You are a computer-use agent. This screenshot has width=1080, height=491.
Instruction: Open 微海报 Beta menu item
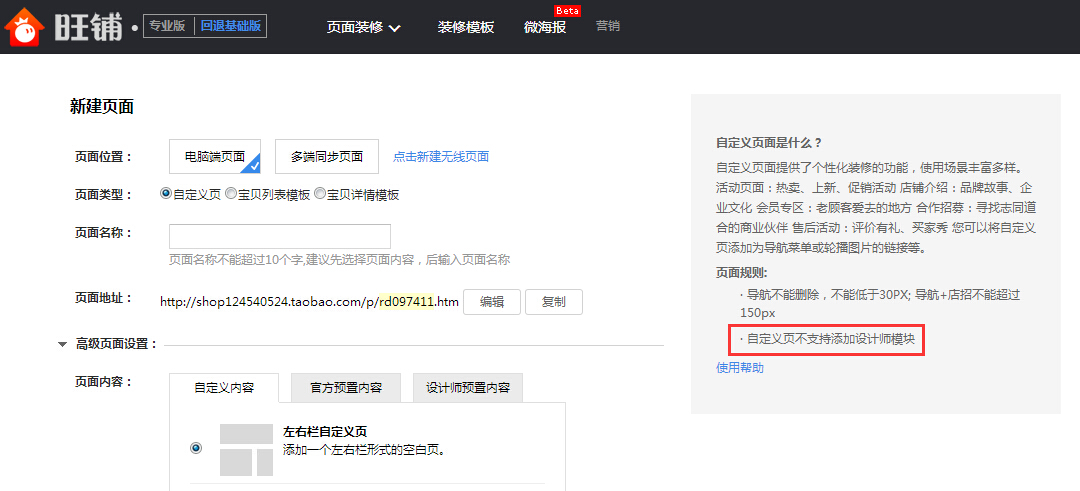coord(545,28)
